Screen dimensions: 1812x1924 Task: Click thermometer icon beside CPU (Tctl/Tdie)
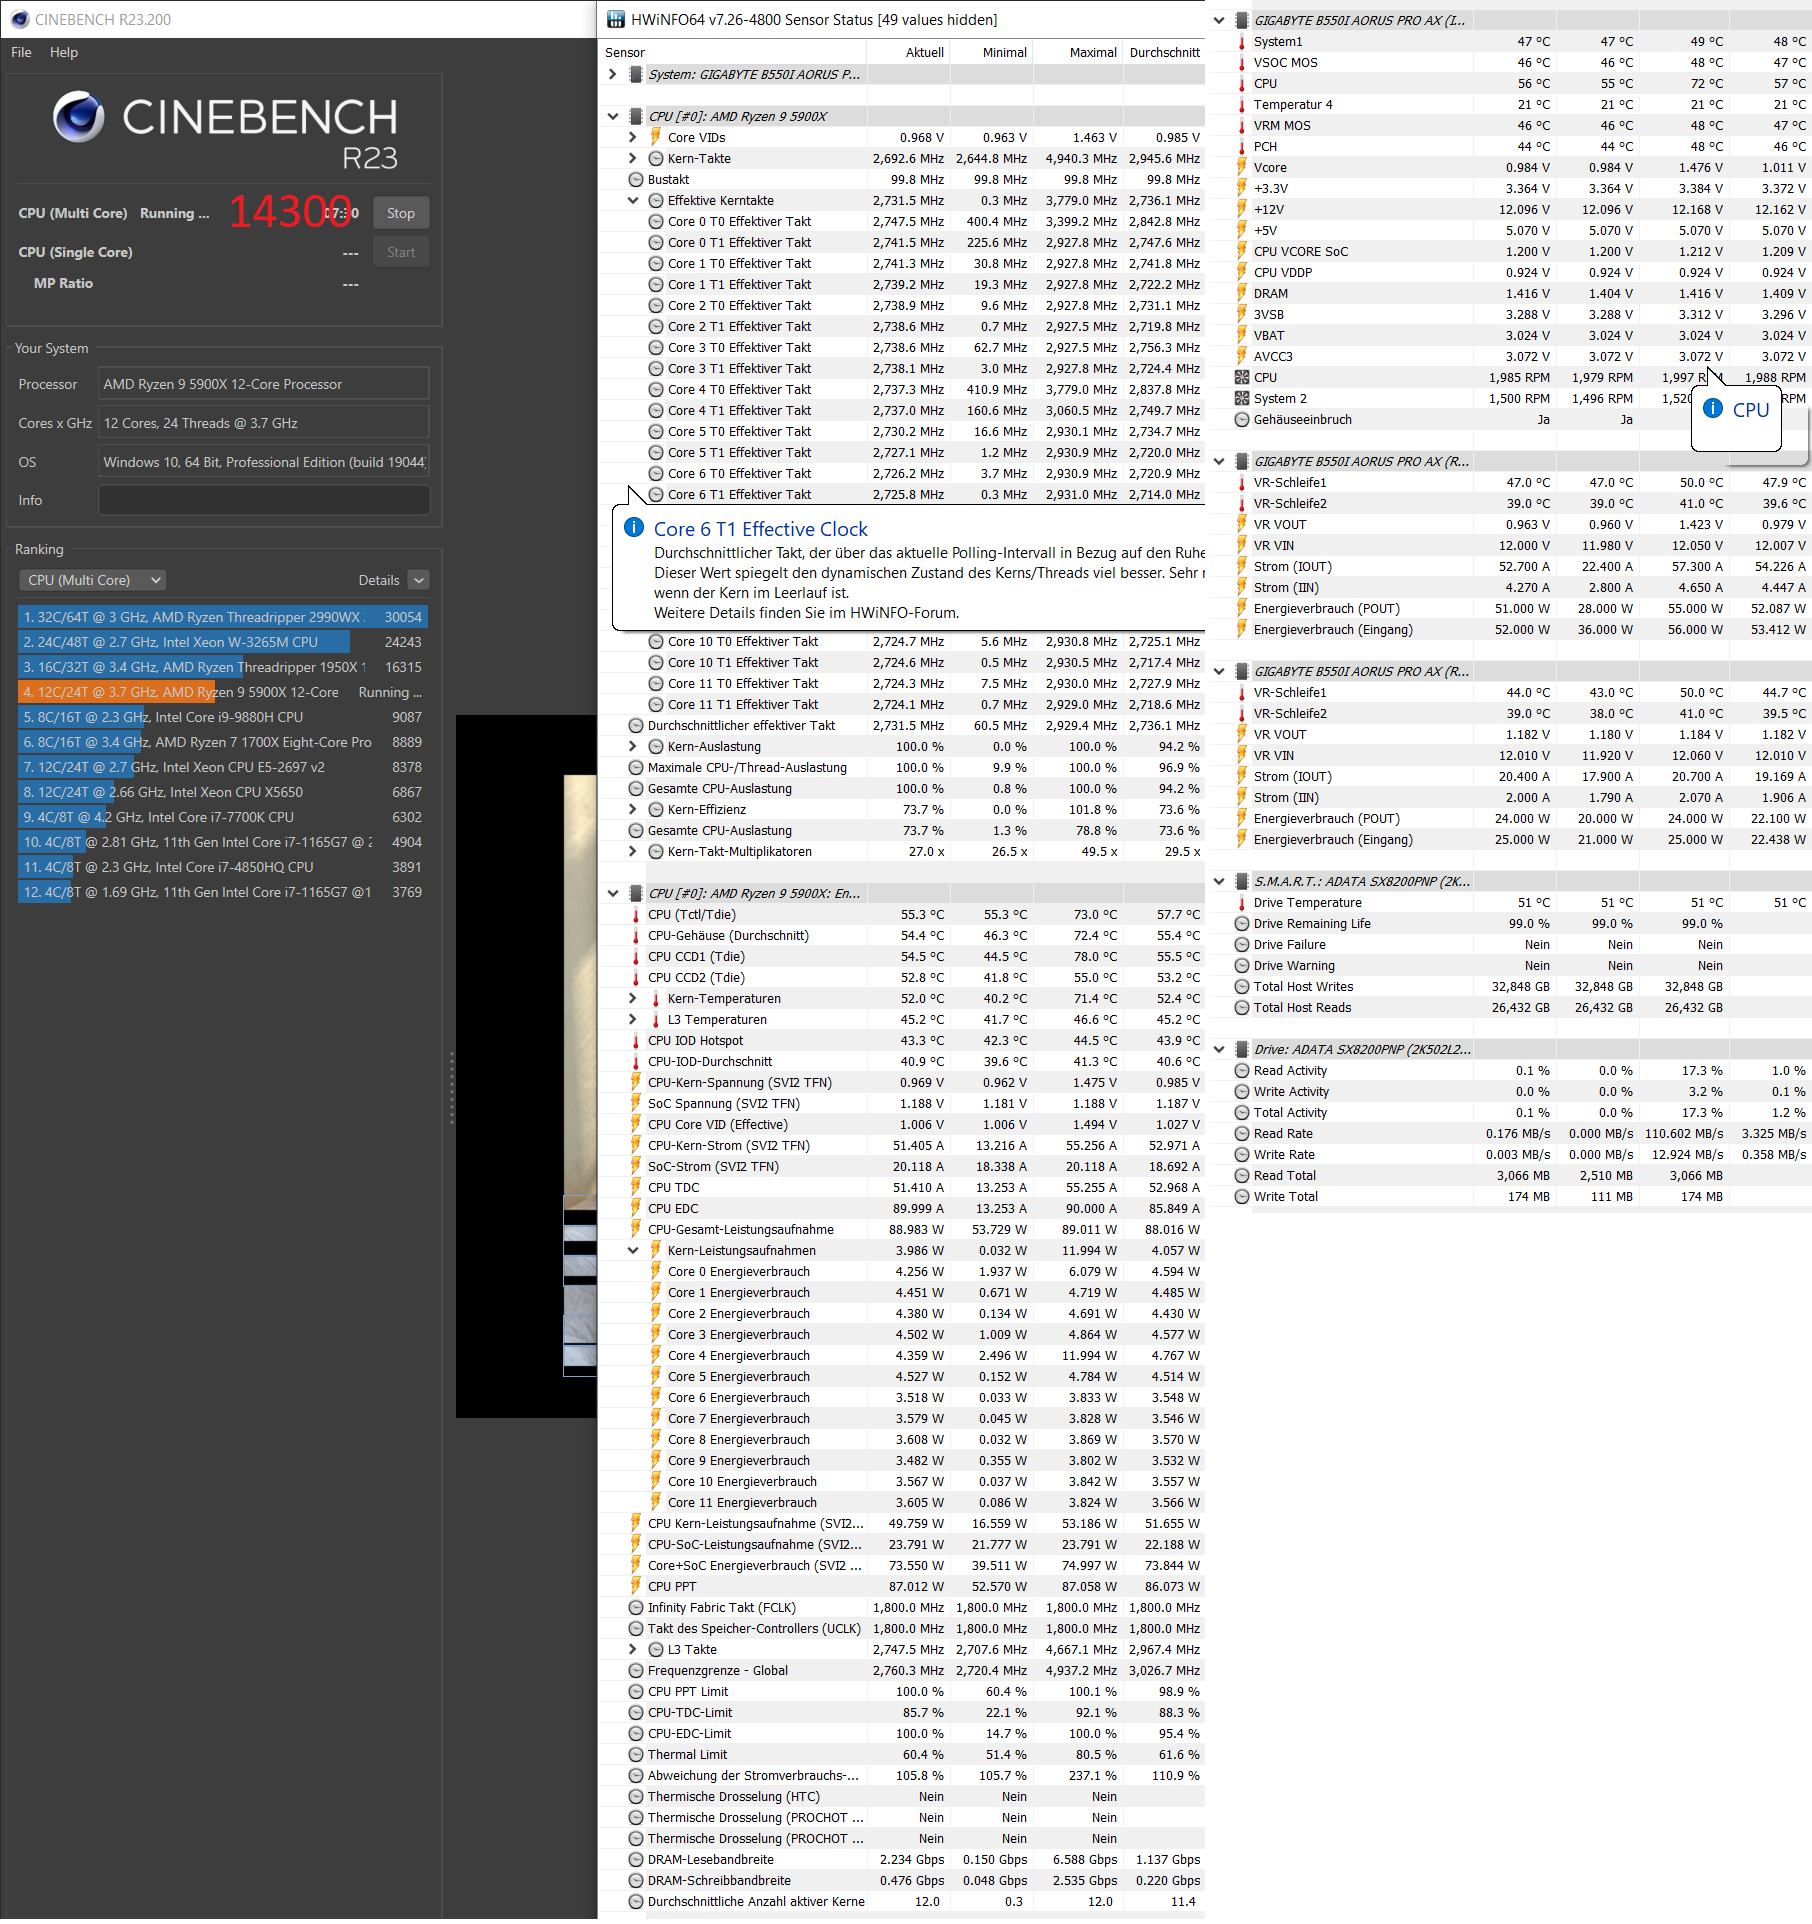point(636,914)
